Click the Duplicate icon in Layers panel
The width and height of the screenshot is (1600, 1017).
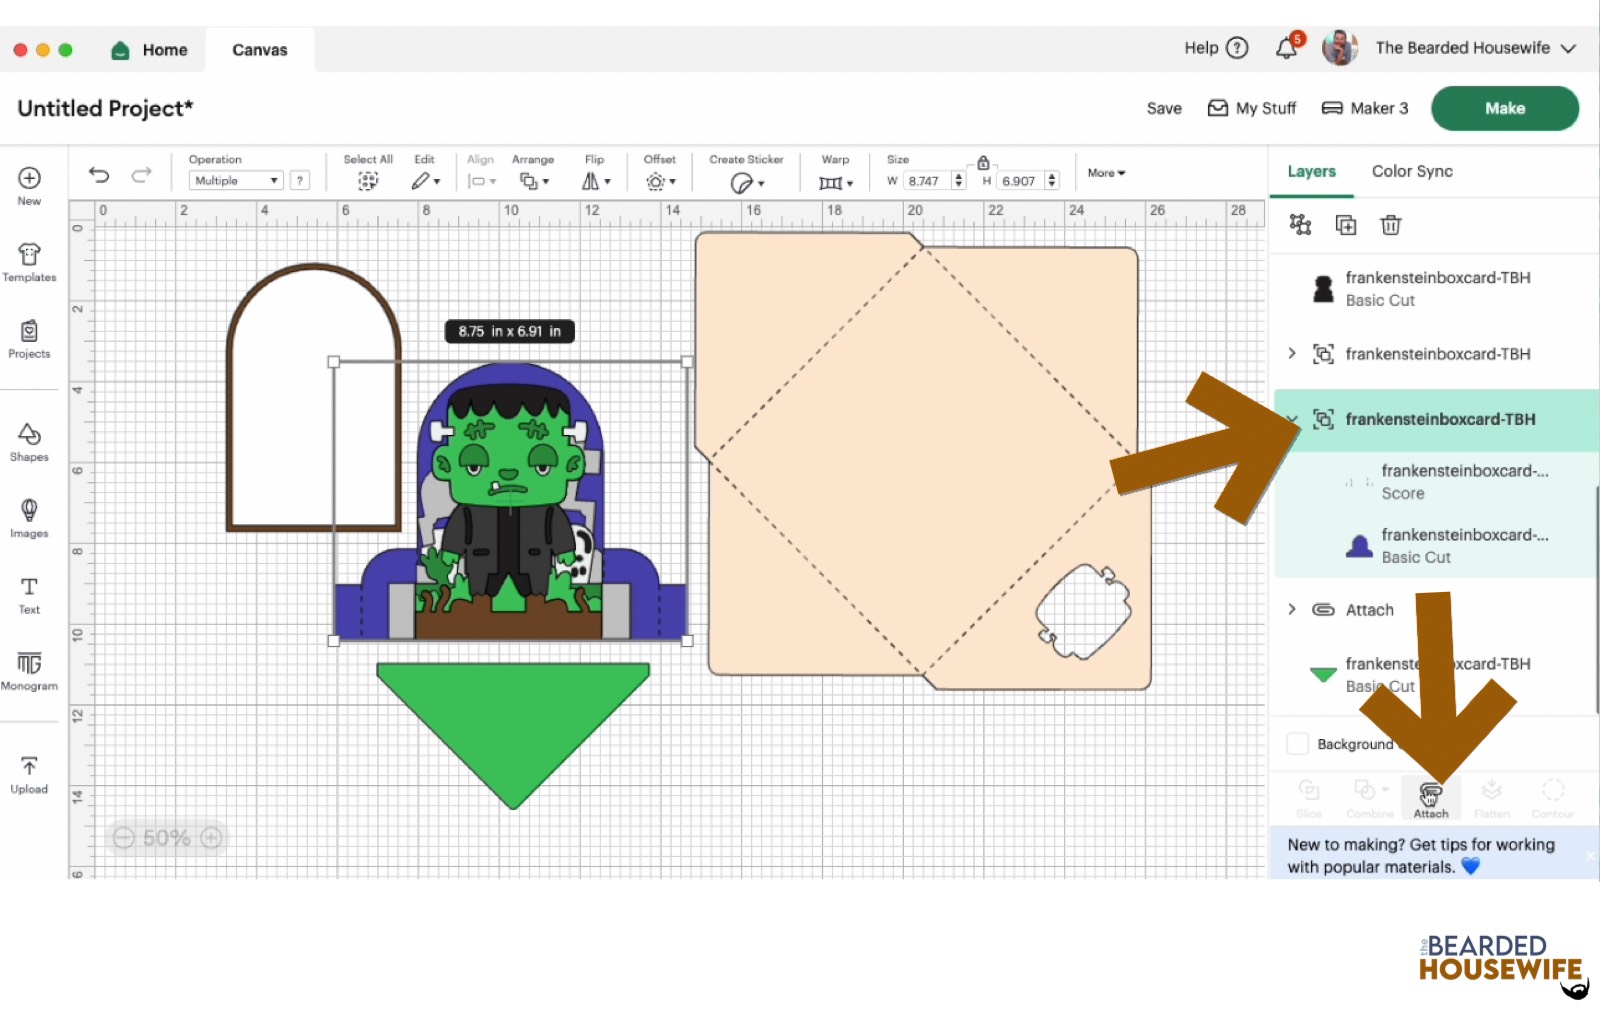[x=1346, y=225]
